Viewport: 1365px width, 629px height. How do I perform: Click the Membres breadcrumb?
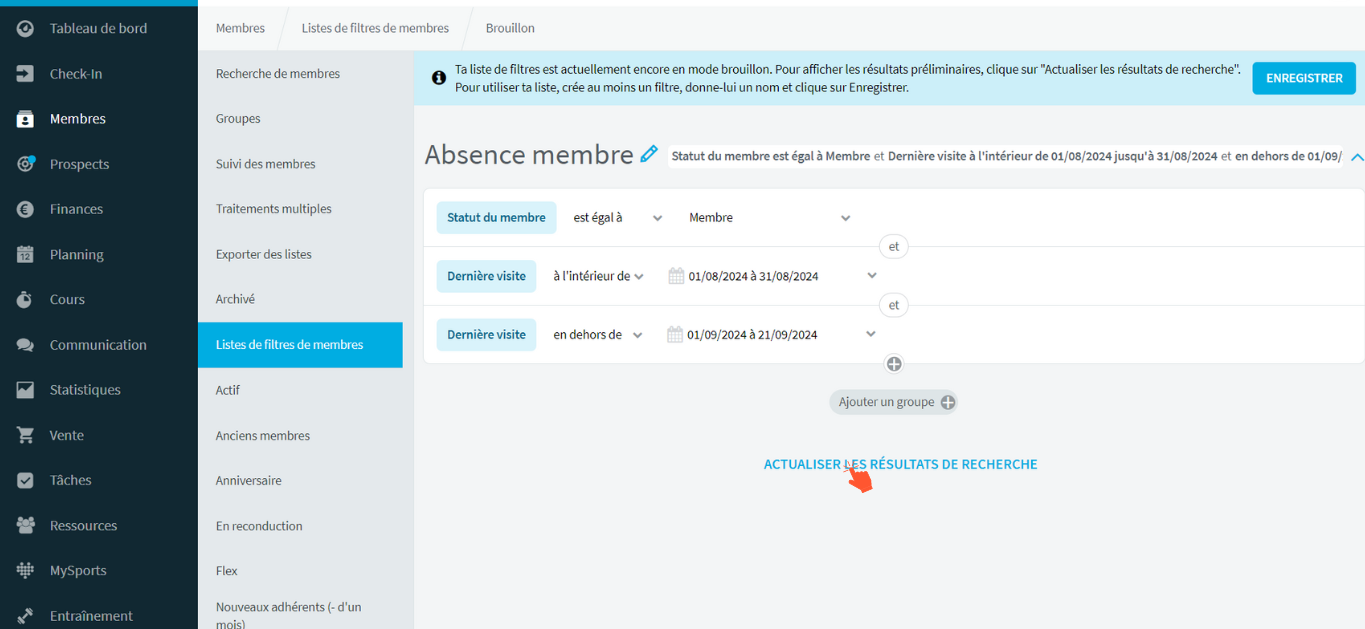tap(240, 28)
